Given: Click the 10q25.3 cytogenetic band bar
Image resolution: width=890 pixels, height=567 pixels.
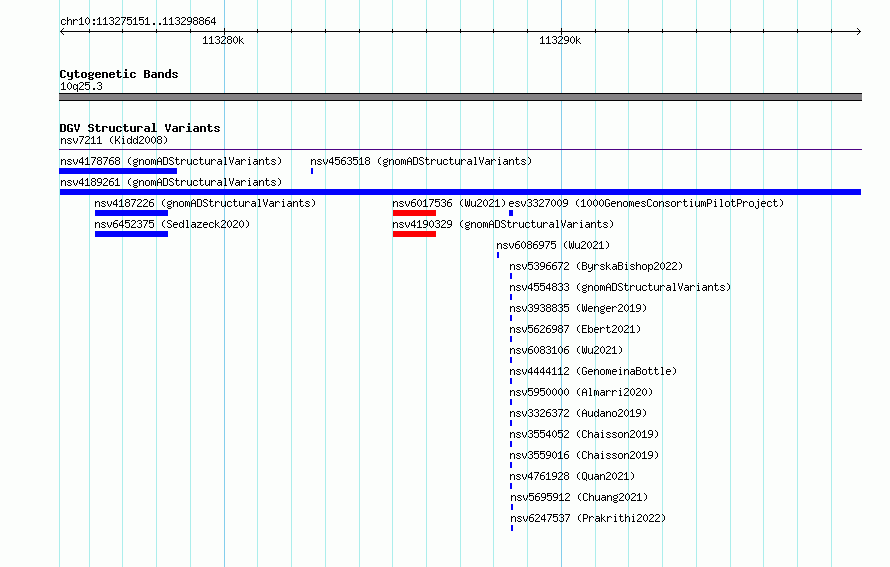Looking at the screenshot, I should 460,97.
